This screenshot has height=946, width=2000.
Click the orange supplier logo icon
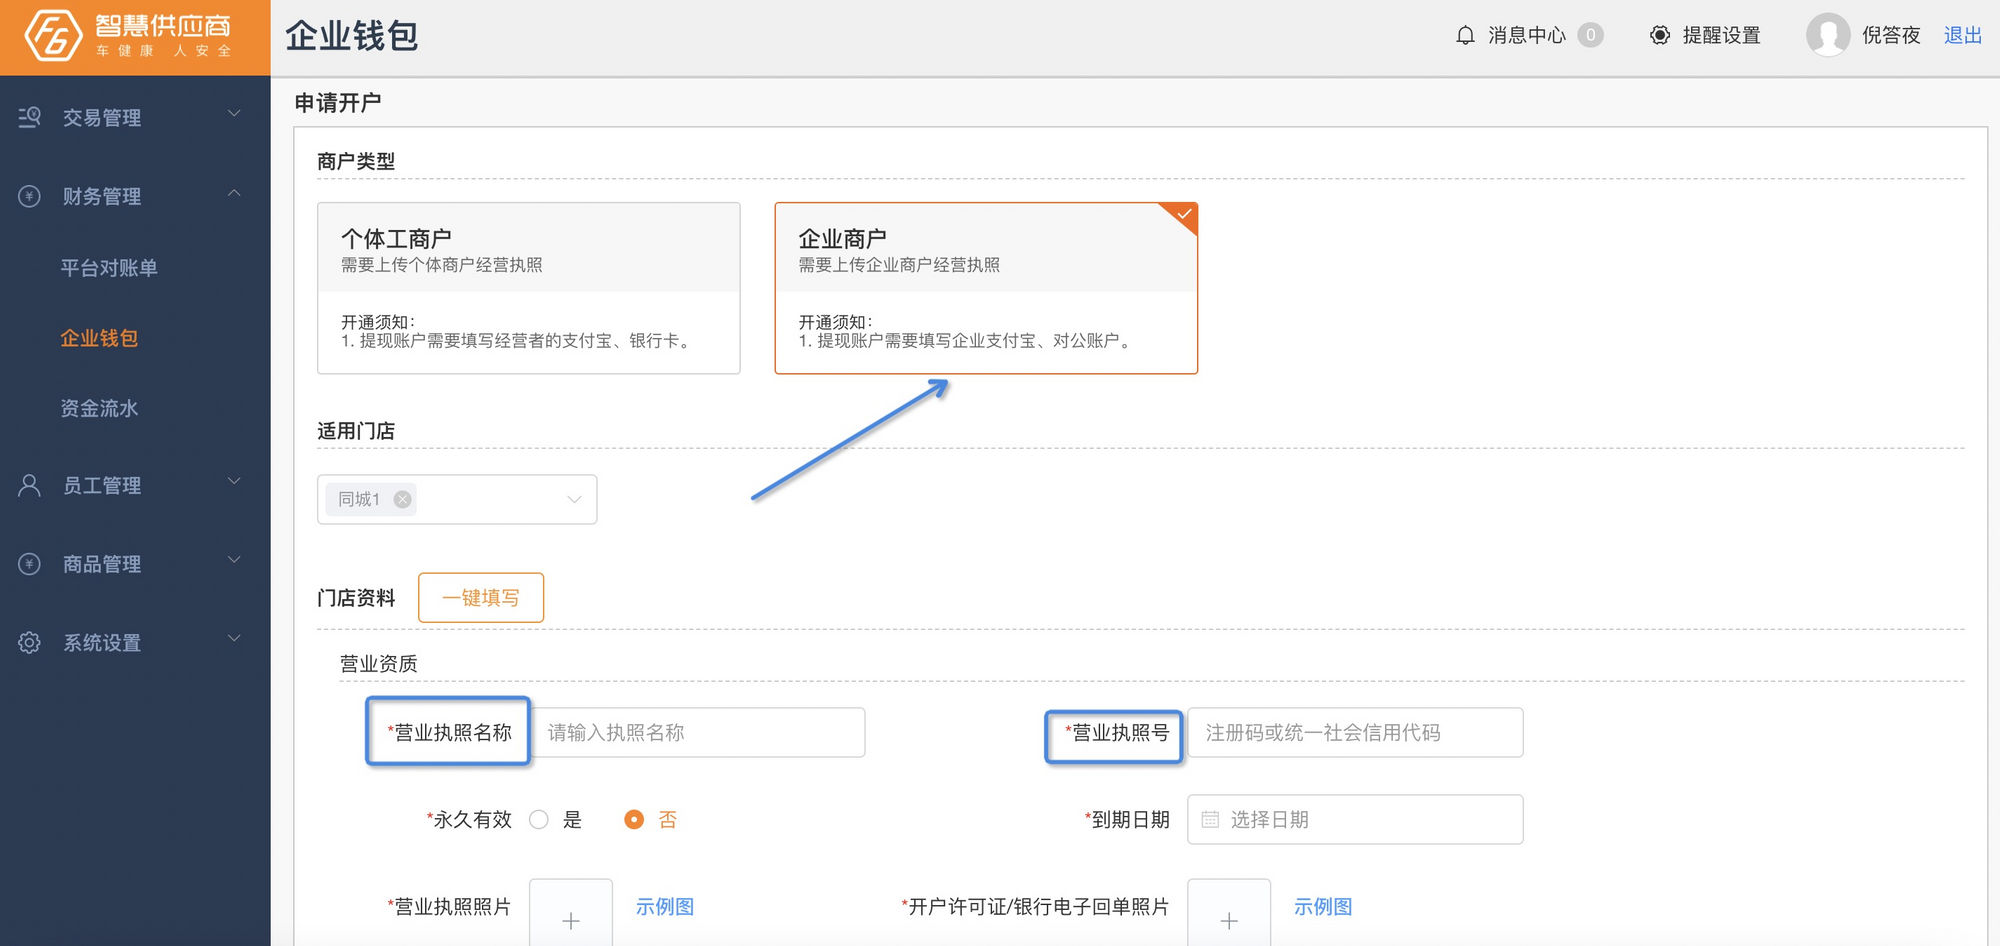[53, 36]
